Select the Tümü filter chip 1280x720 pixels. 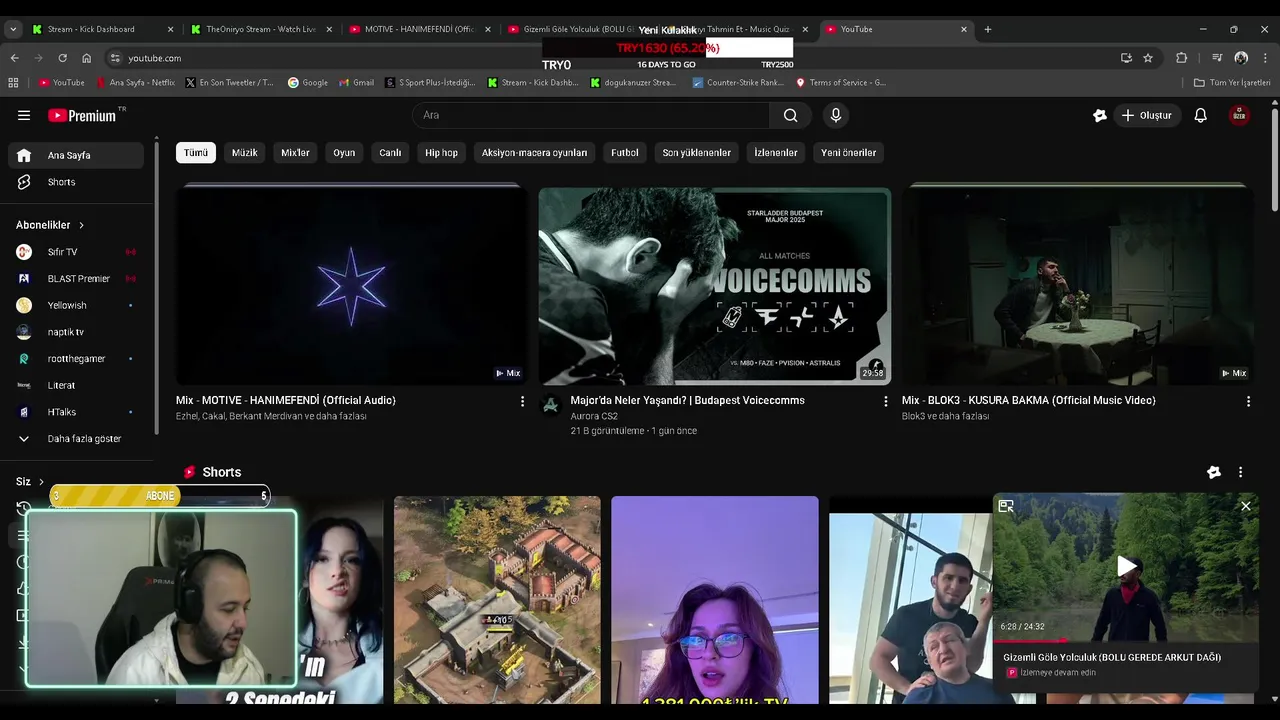(x=196, y=153)
